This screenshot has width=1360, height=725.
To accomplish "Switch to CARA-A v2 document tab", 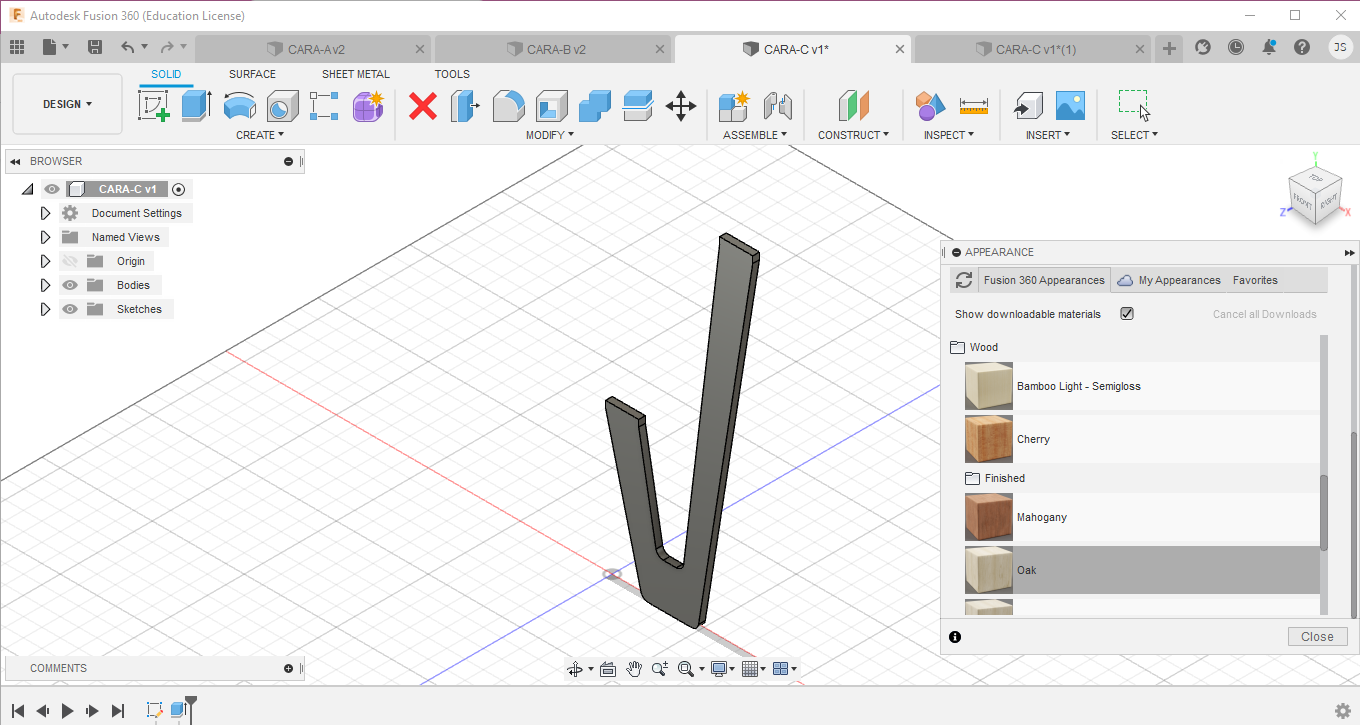I will tap(313, 49).
